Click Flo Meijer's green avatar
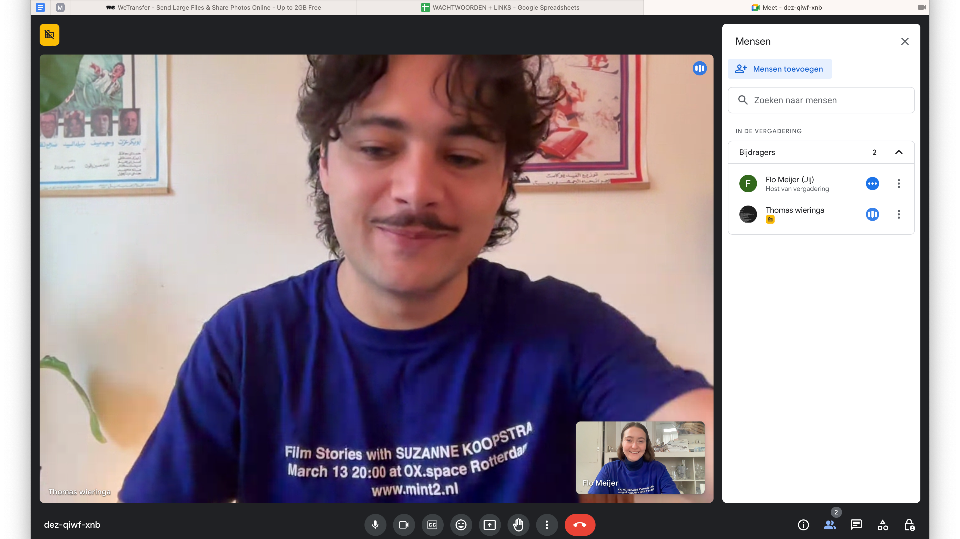This screenshot has width=960, height=539. click(x=748, y=184)
